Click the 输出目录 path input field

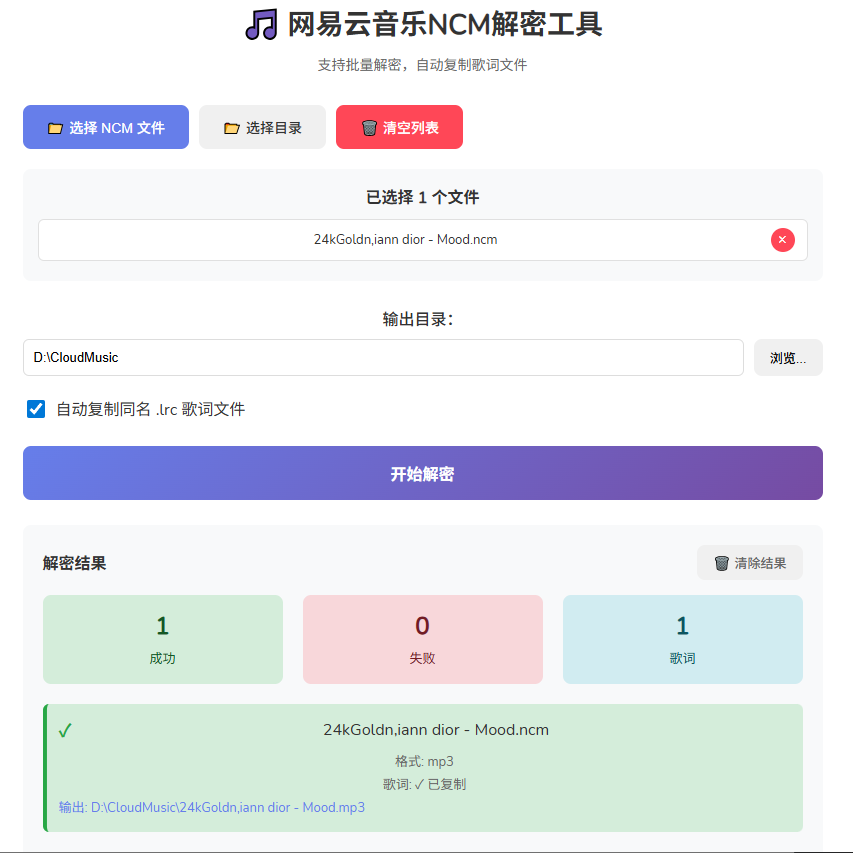click(x=383, y=357)
